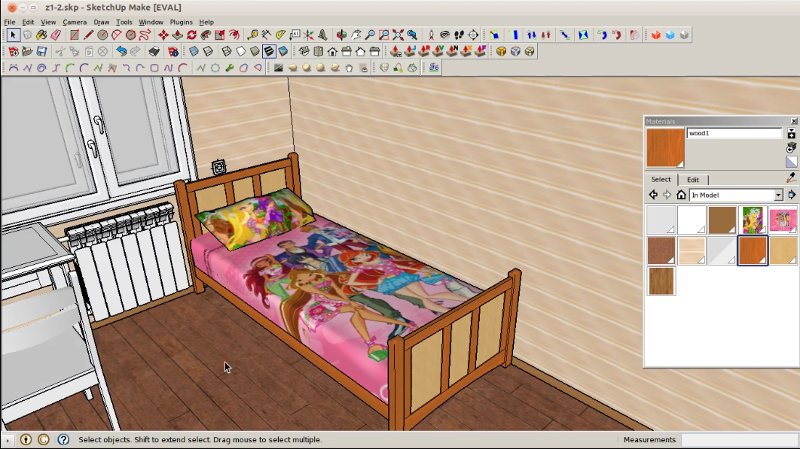The width and height of the screenshot is (800, 449).
Task: Enable Shaded With Textures style
Action: [x=269, y=51]
